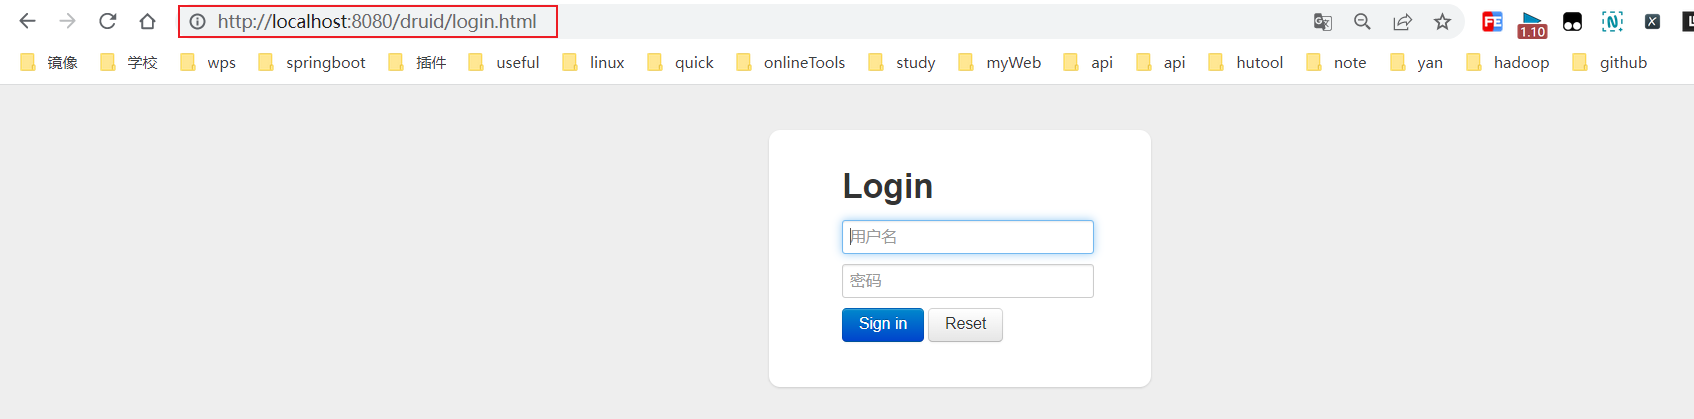Go to the browser home page icon
The image size is (1694, 419).
147,21
